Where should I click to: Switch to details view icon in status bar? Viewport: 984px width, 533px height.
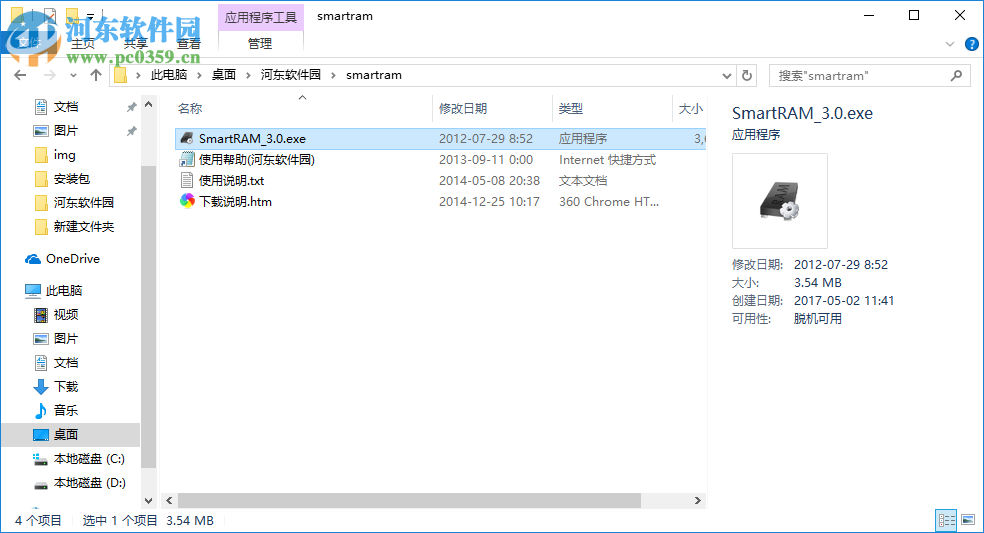946,520
